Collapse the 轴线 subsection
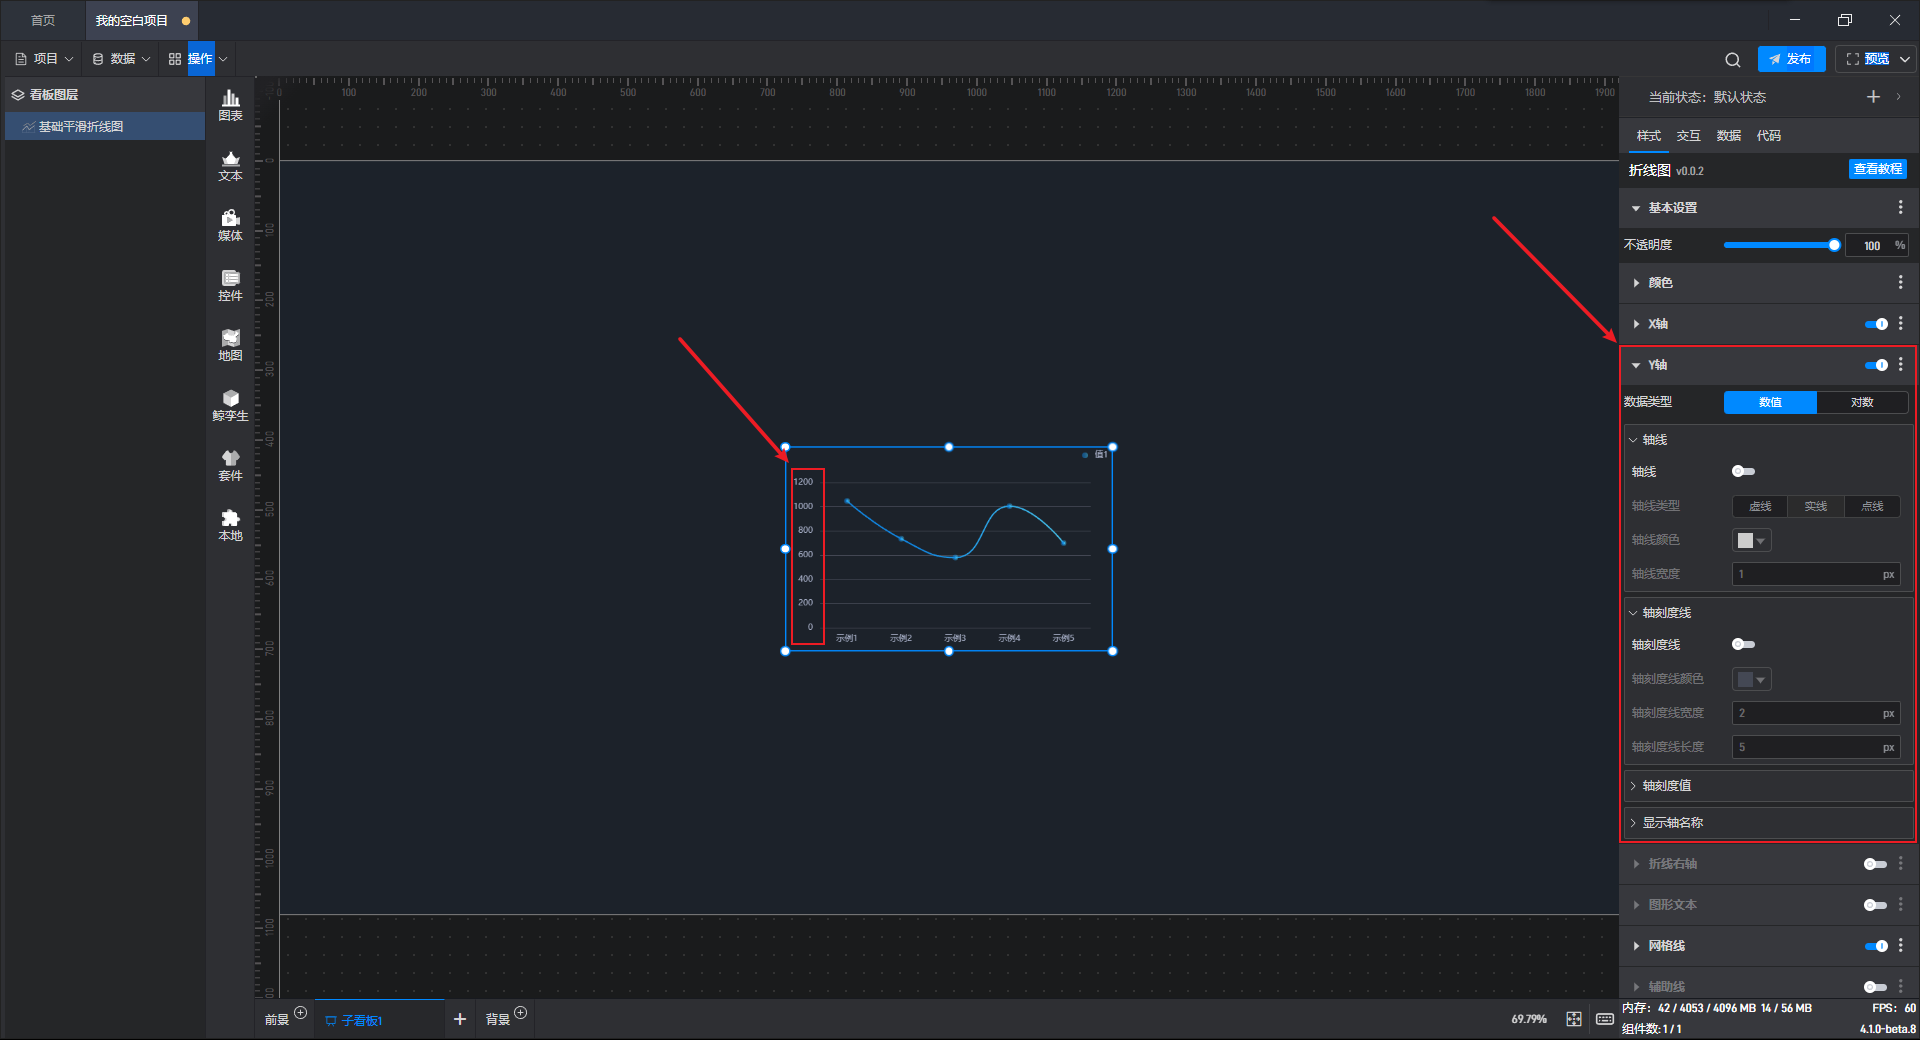Image resolution: width=1920 pixels, height=1040 pixels. (1633, 440)
